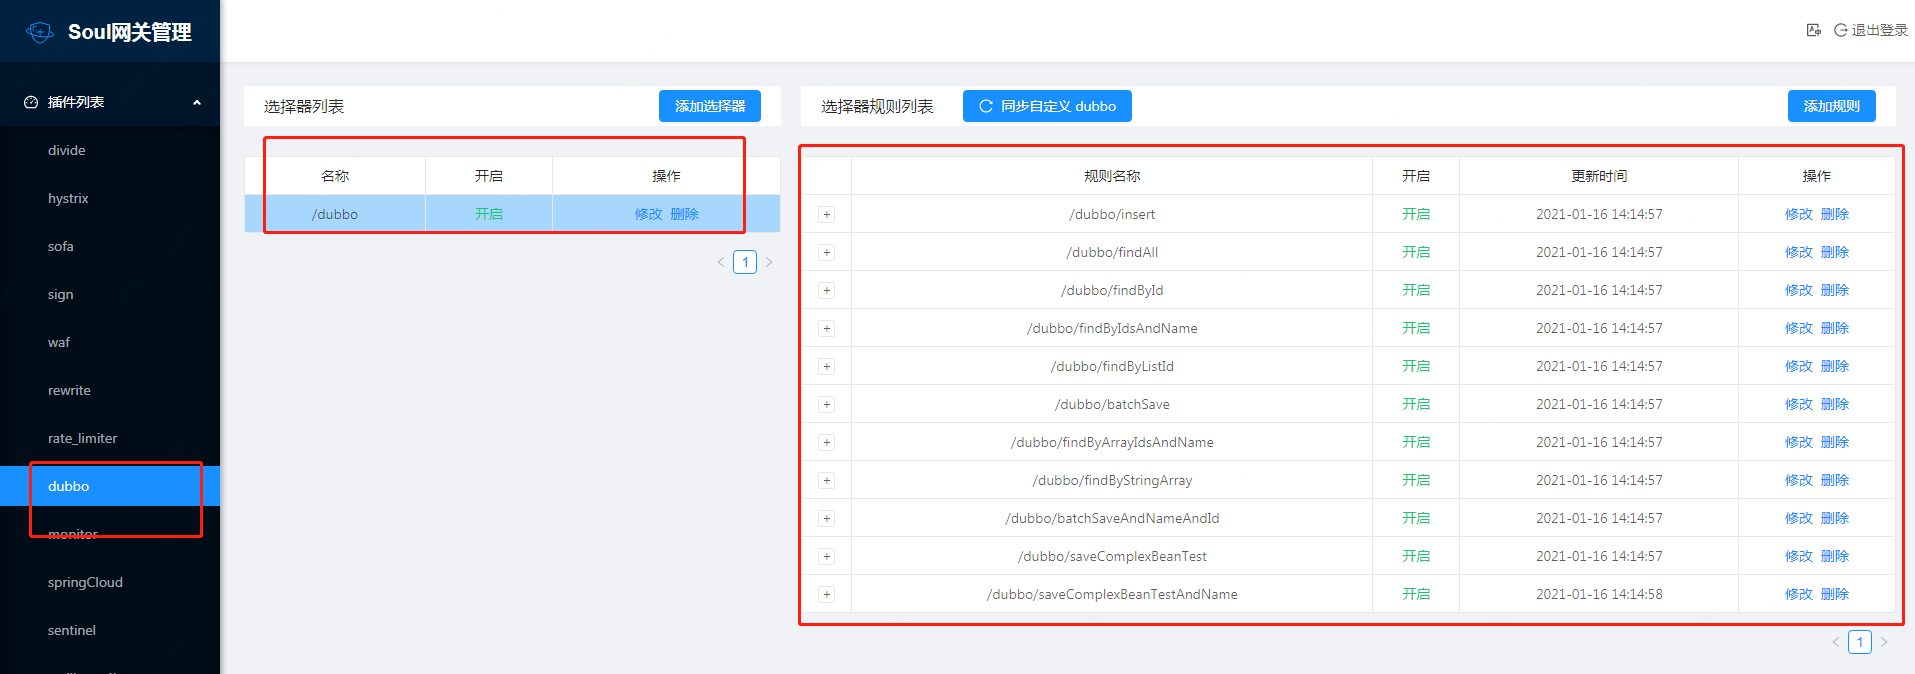Click the 添加规则 button

pos(1831,106)
